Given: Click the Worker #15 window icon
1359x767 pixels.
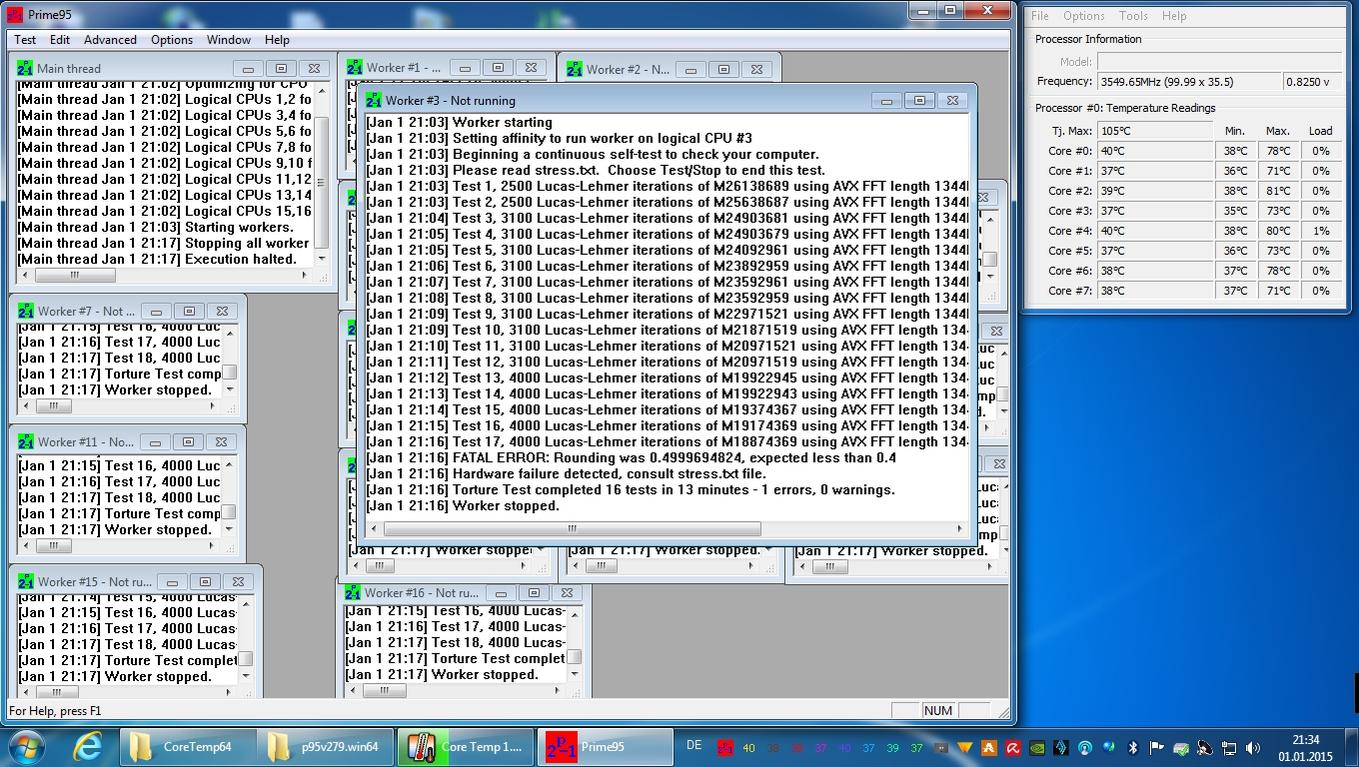Looking at the screenshot, I should tap(26, 581).
